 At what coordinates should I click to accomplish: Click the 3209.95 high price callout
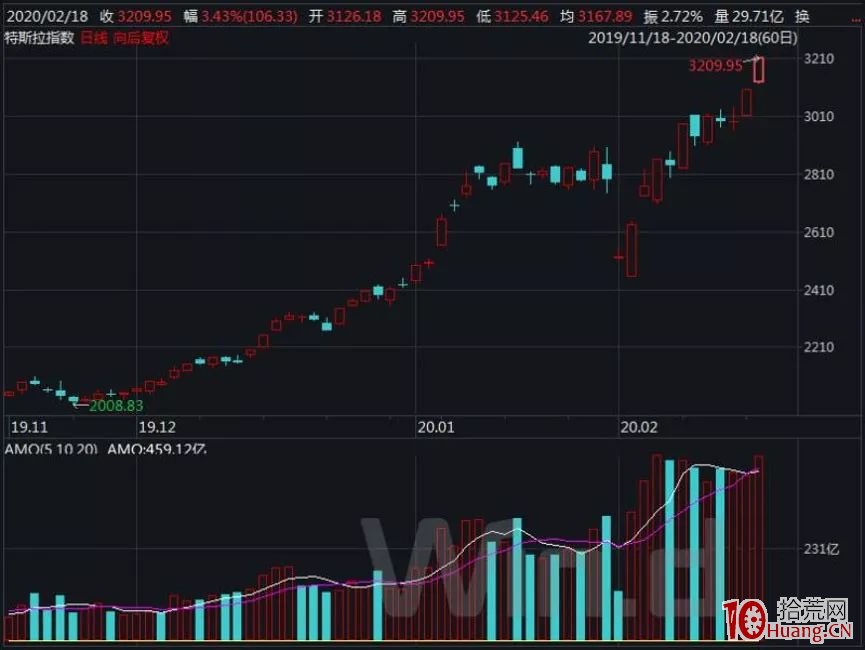[716, 65]
